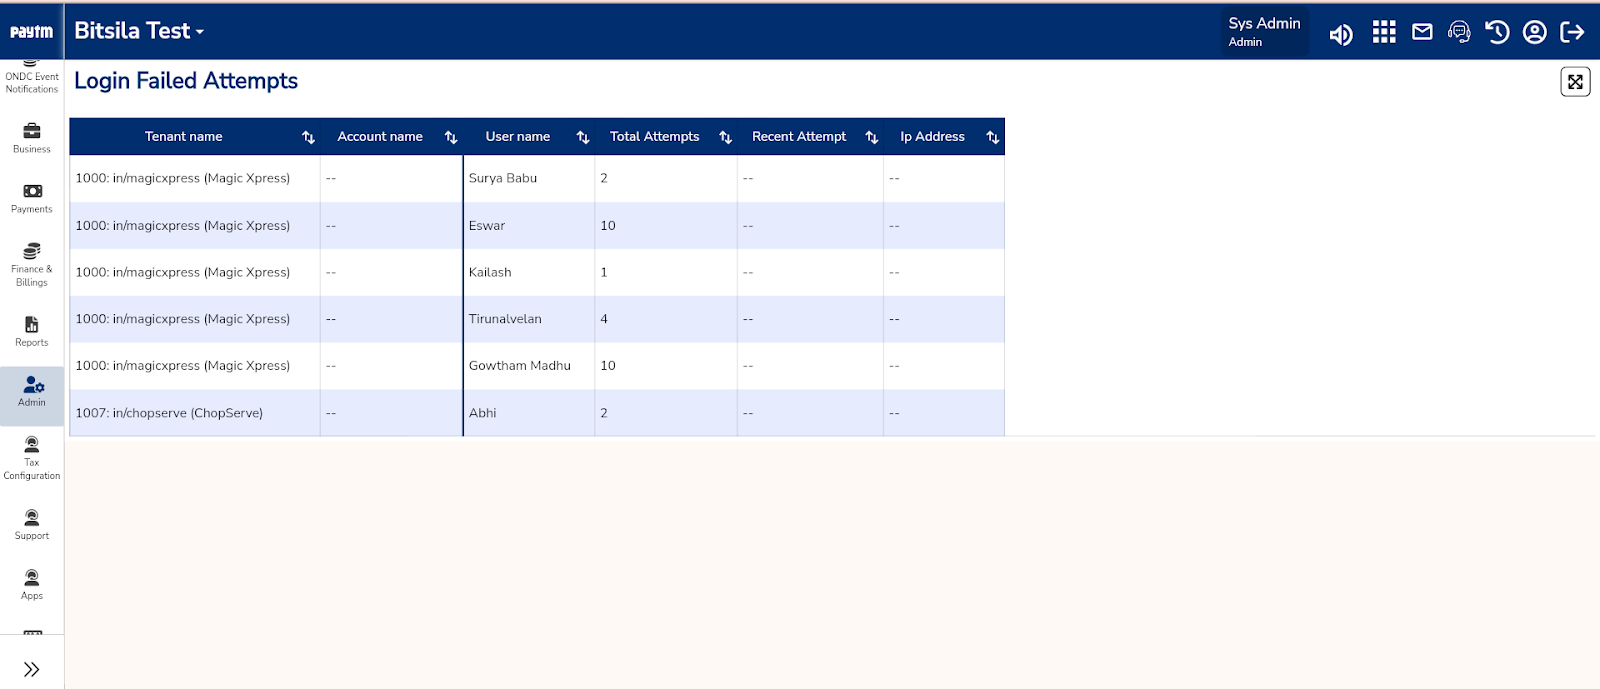Open ONDC Event Notifications in sidebar
This screenshot has width=1600, height=689.
pyautogui.click(x=32, y=78)
